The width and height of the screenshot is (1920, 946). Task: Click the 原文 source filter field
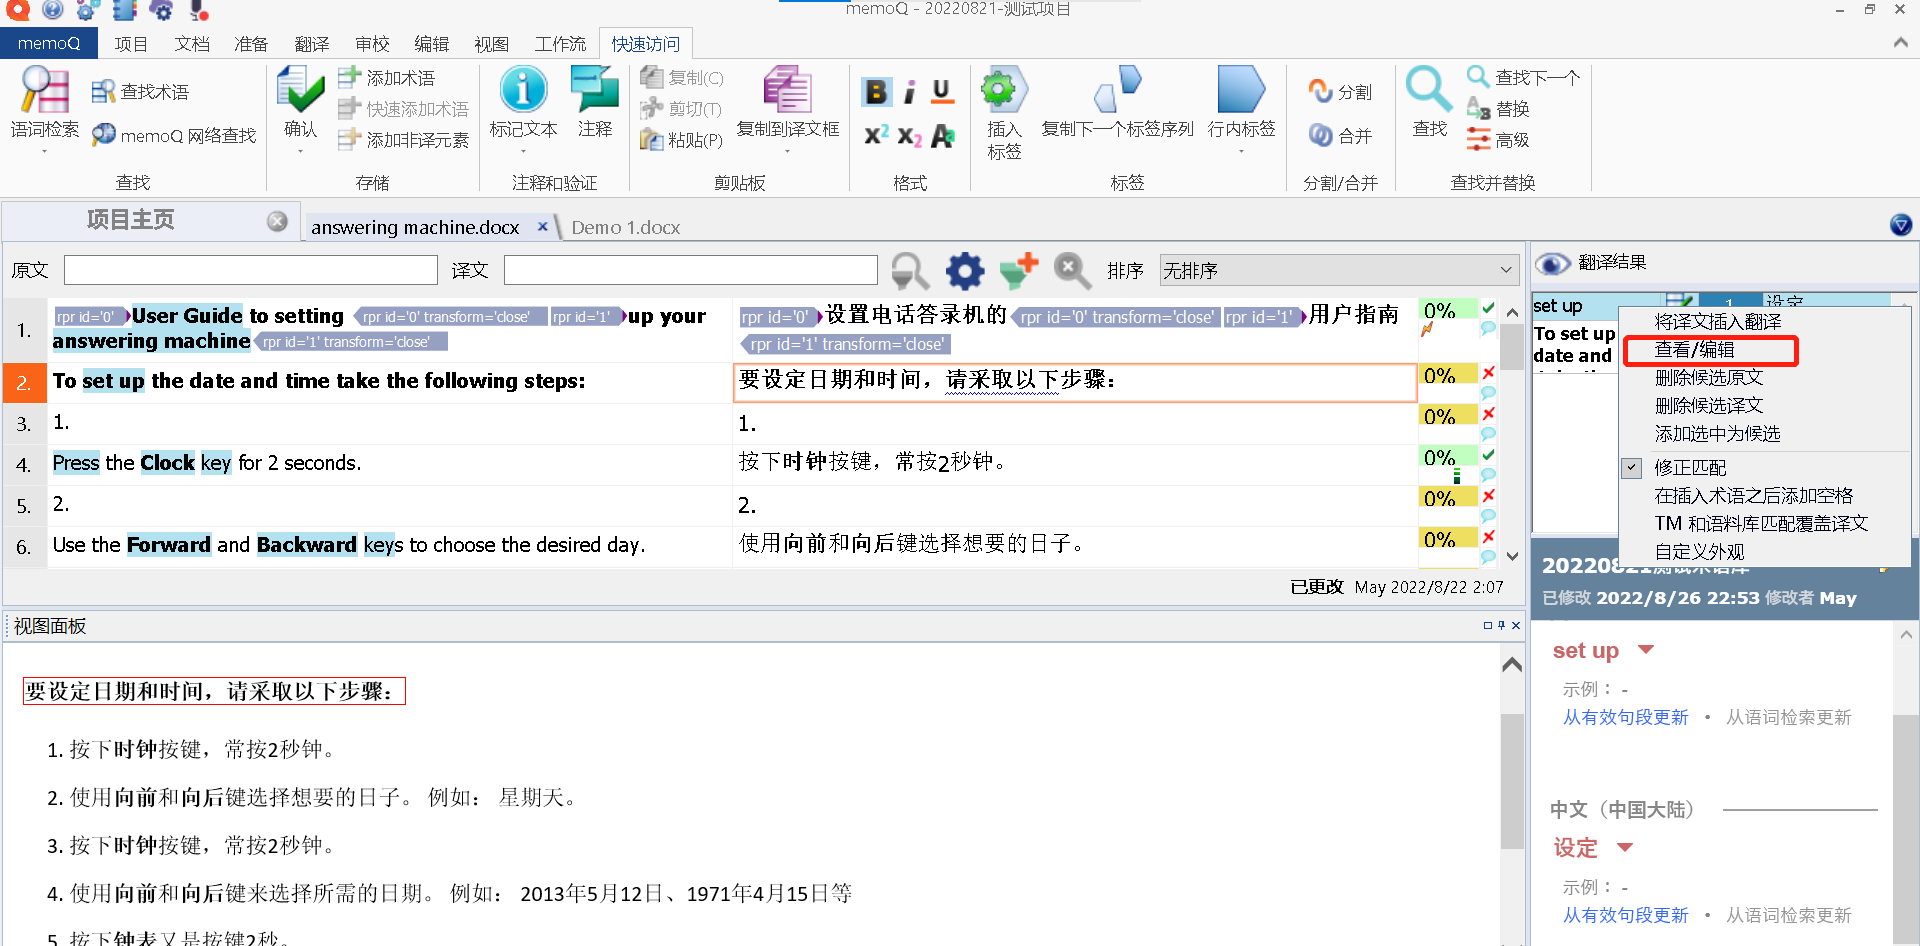pyautogui.click(x=250, y=270)
